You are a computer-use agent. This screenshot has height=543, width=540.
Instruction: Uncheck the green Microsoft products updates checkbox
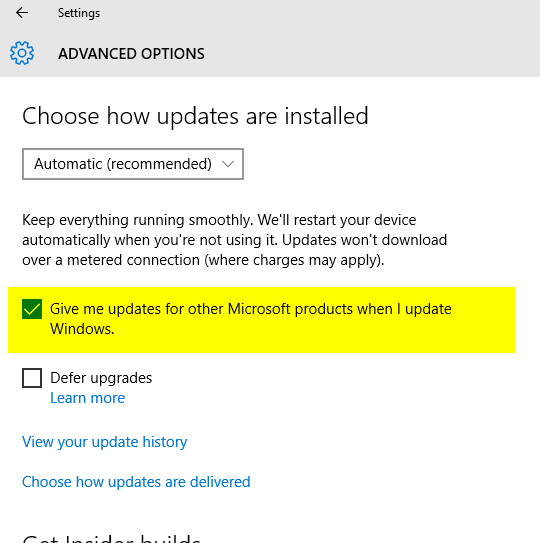click(32, 309)
